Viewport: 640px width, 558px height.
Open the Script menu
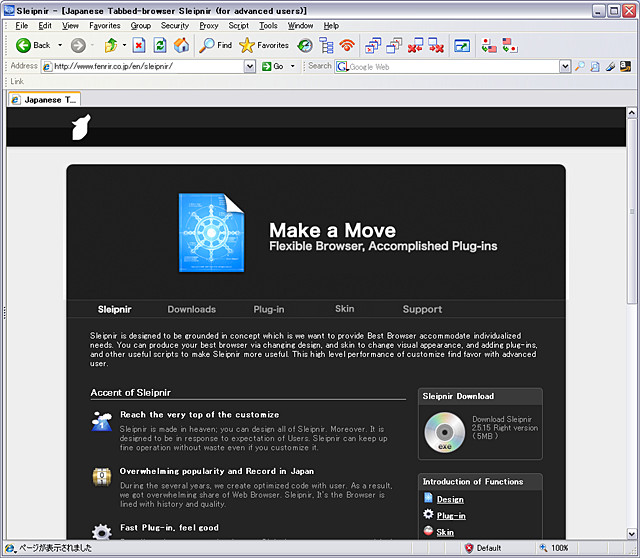[x=239, y=26]
